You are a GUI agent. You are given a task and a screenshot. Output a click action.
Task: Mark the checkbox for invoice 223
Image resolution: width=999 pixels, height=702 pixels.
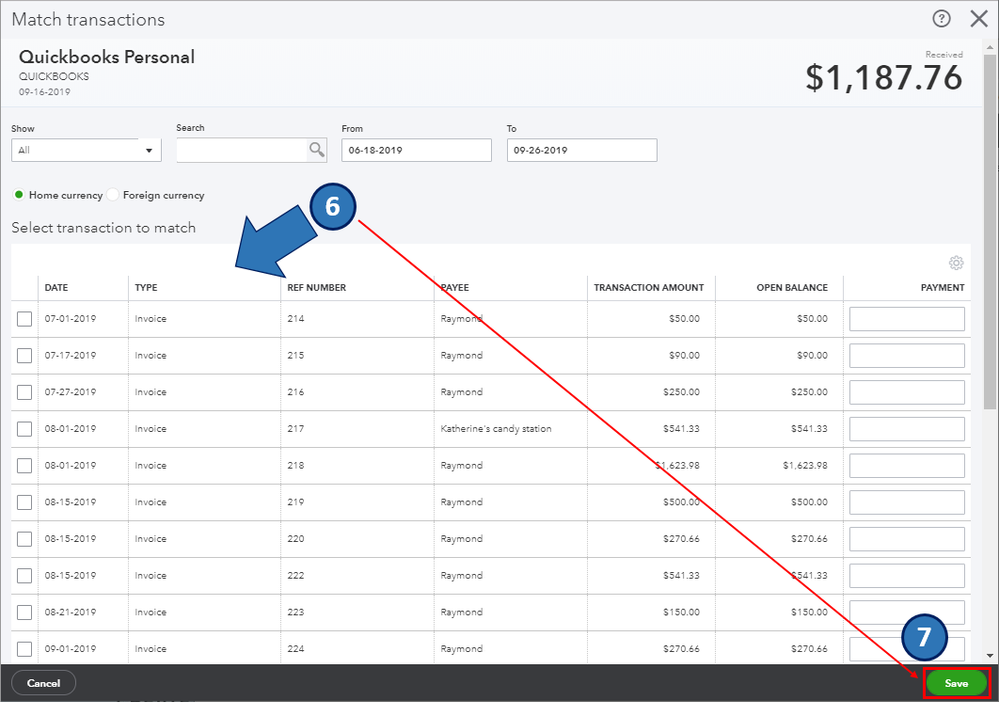24,612
